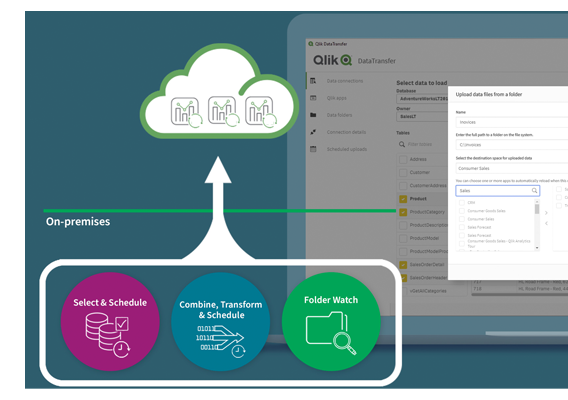This screenshot has width=568, height=400.
Task: Open Scheduled uploads in the sidebar
Action: [347, 149]
